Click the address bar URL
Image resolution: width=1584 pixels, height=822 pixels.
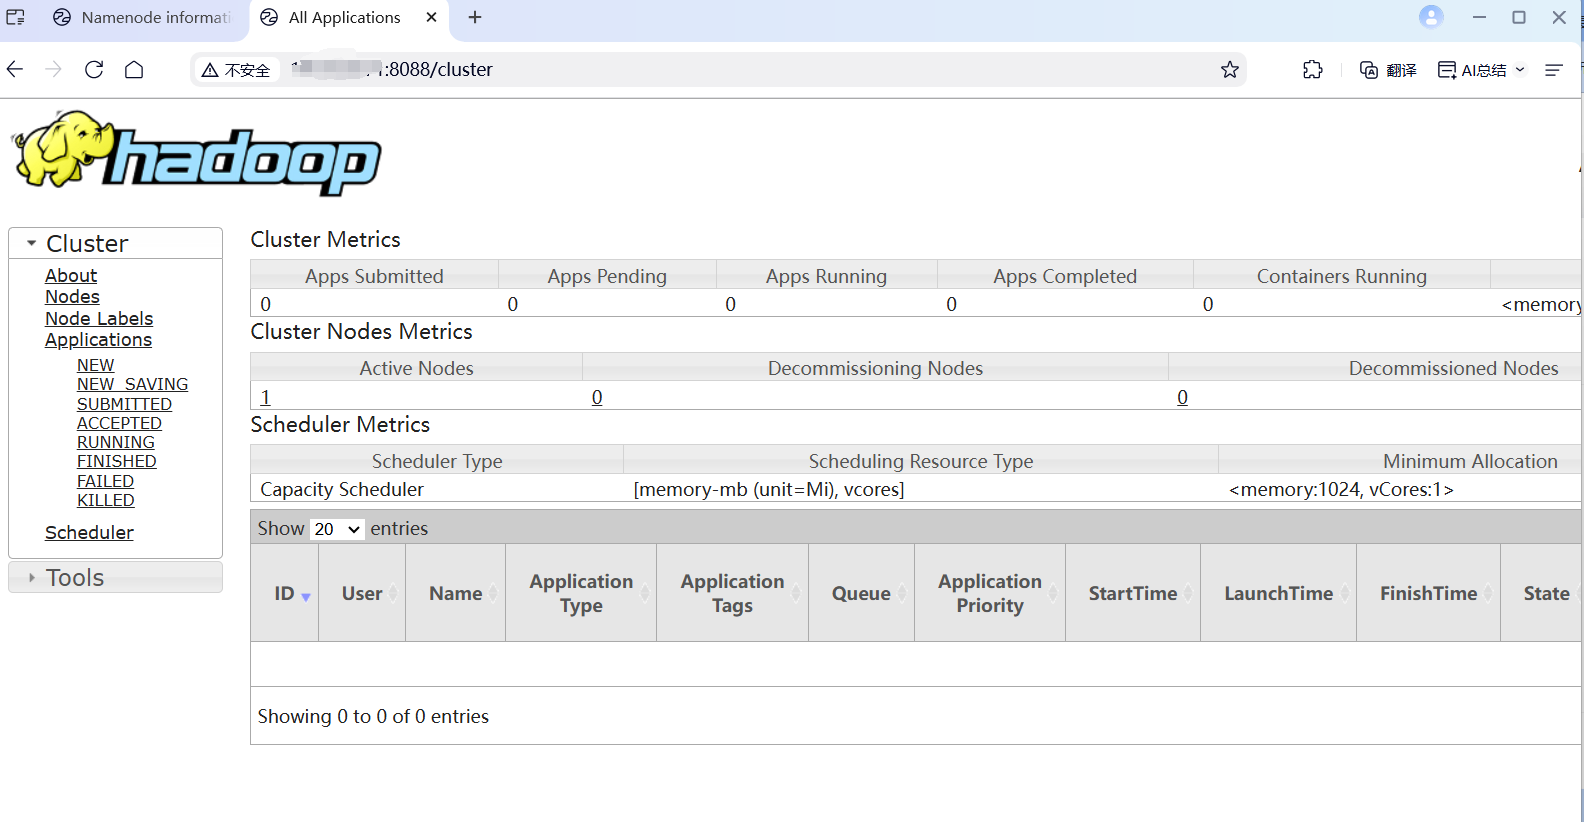[x=392, y=69]
